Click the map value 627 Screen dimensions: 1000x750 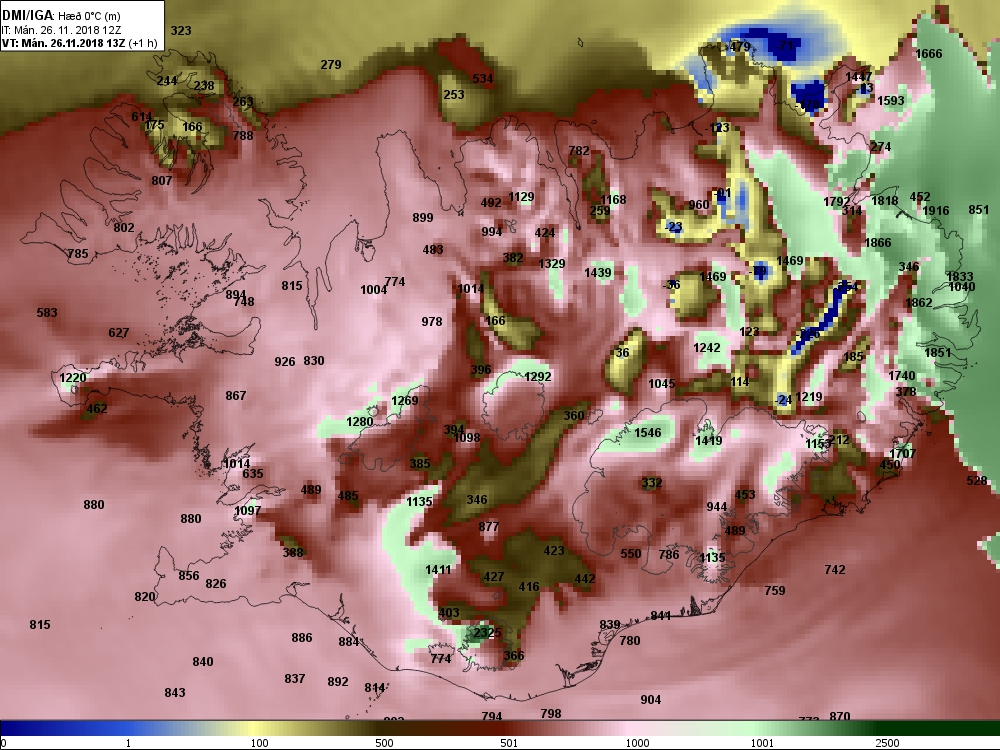(119, 332)
